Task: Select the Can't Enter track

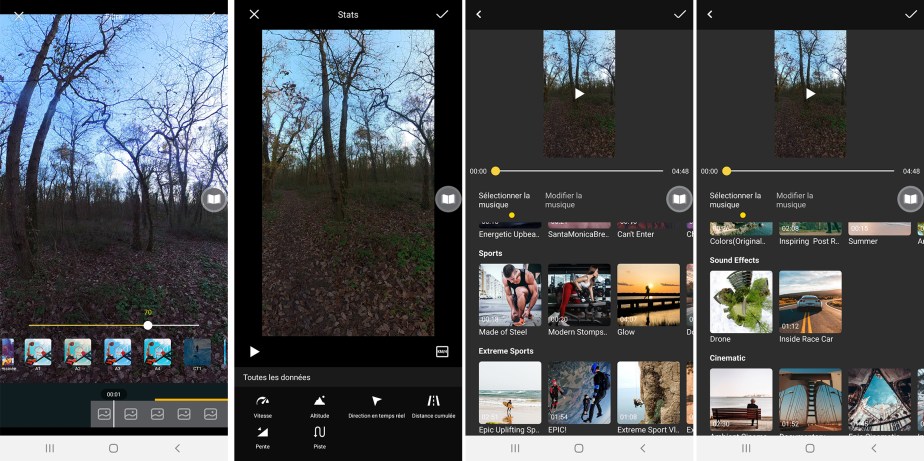Action: [x=648, y=230]
